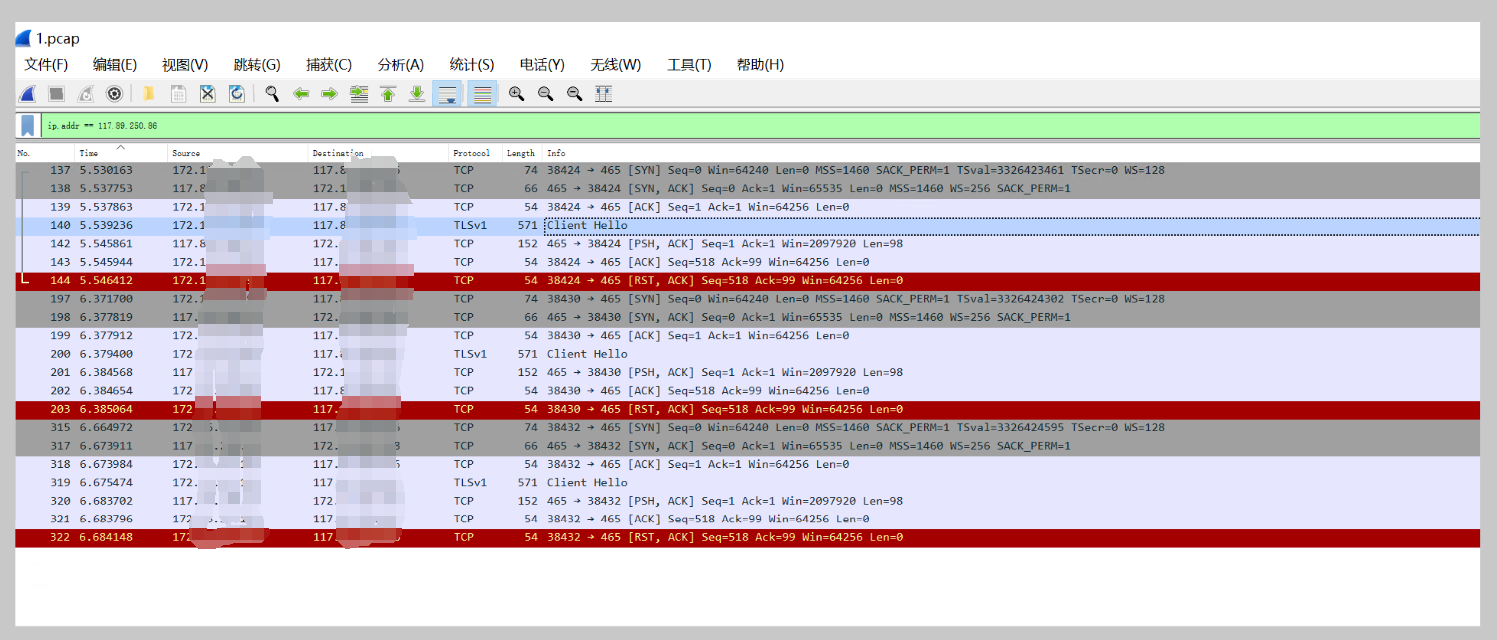
Task: Close the capture file using the X icon
Action: (x=207, y=94)
